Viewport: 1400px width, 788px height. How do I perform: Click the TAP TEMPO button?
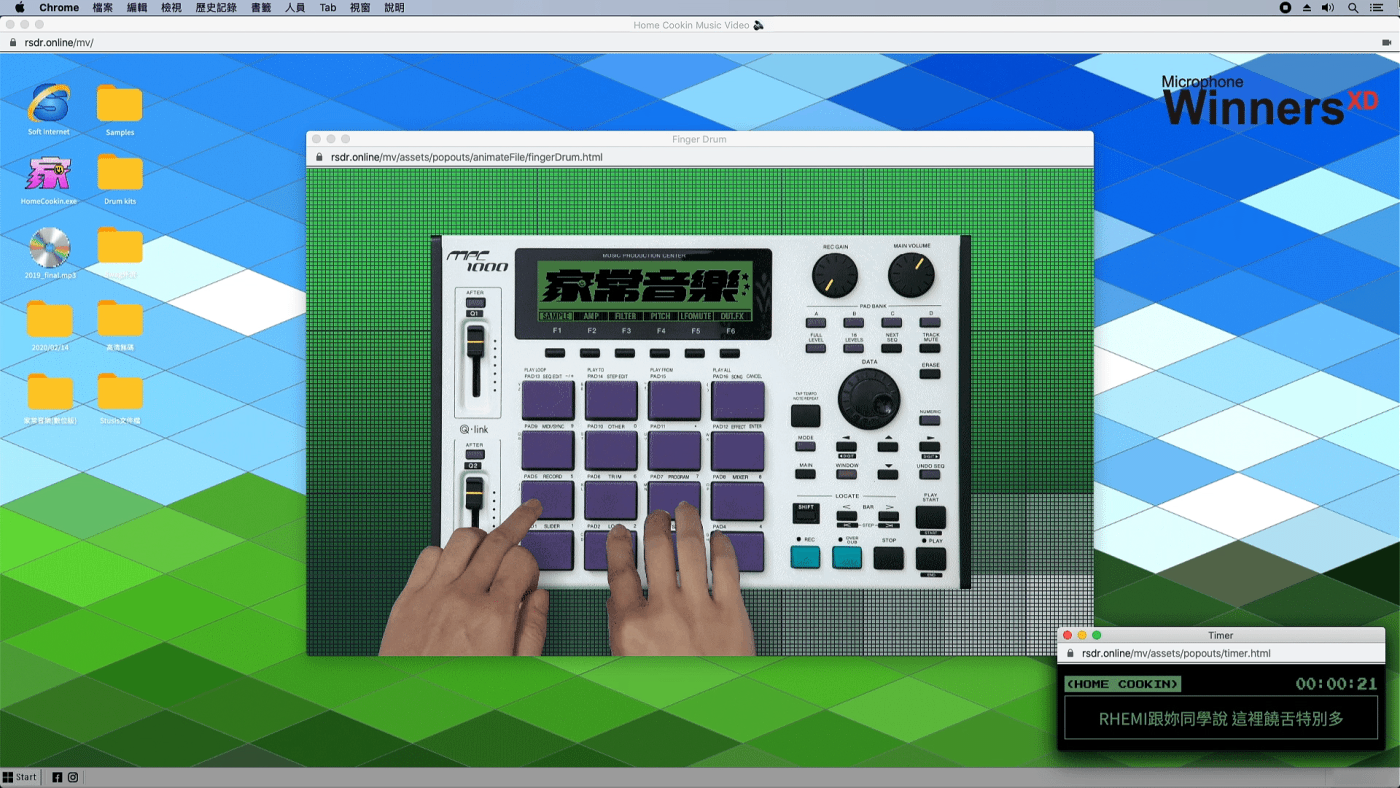pyautogui.click(x=806, y=415)
